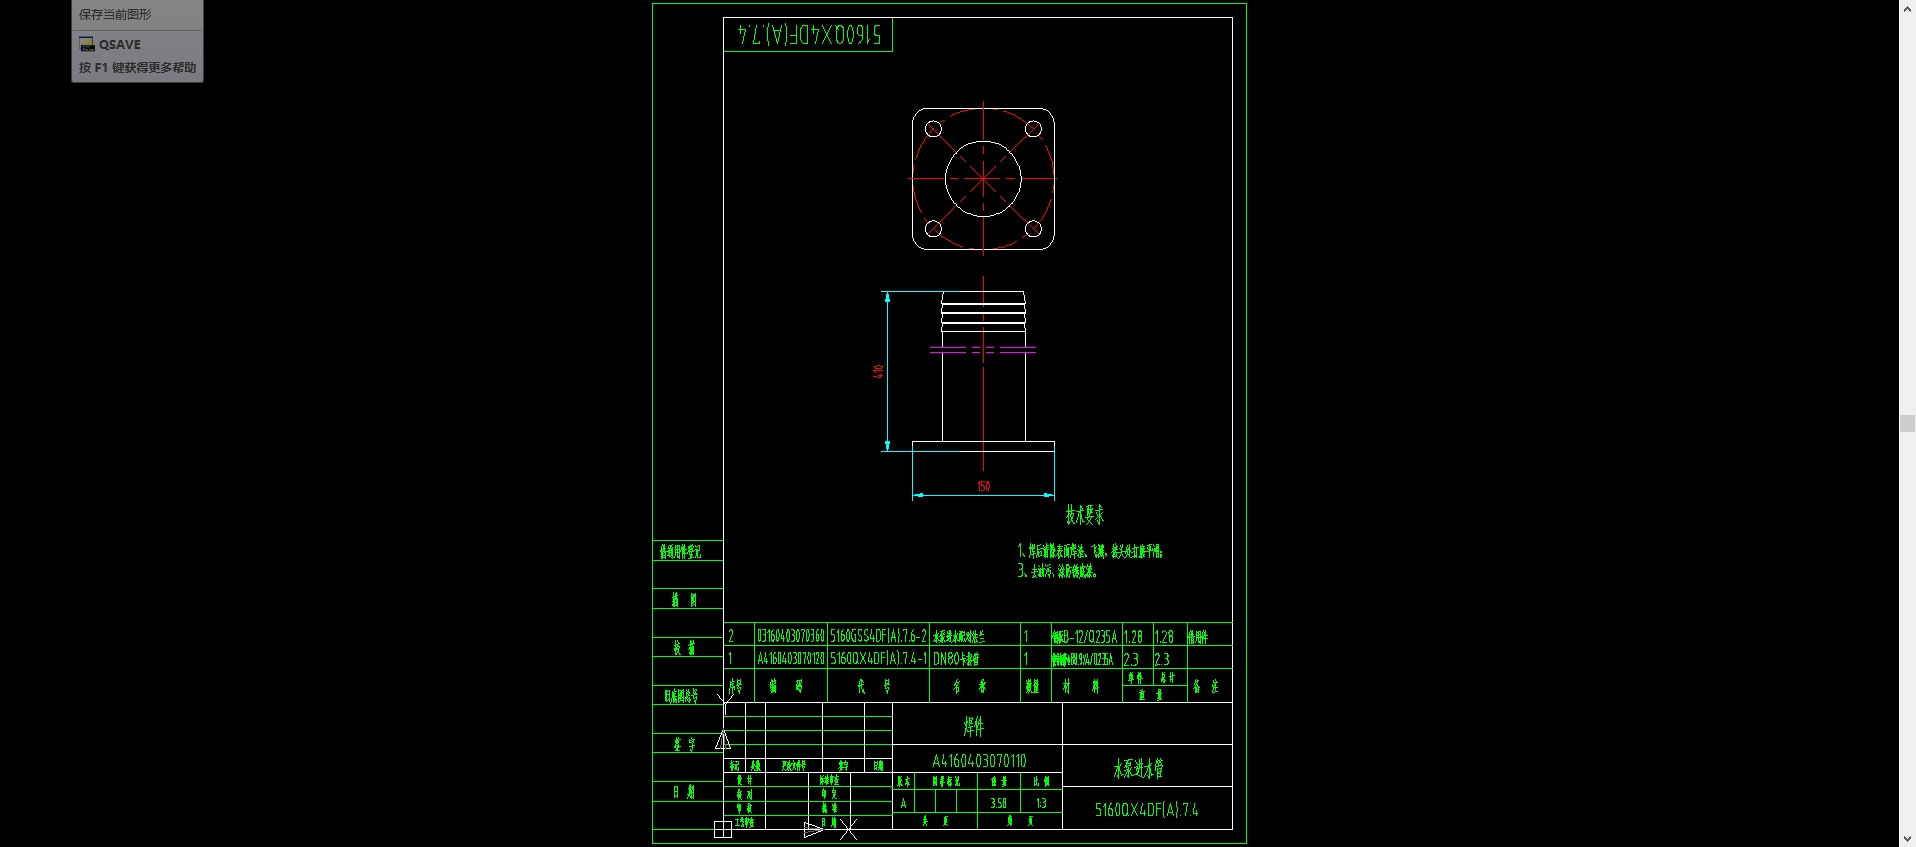The image size is (1916, 847).
Task: Select drawing number A4160403070110 in title block
Action: (x=979, y=761)
